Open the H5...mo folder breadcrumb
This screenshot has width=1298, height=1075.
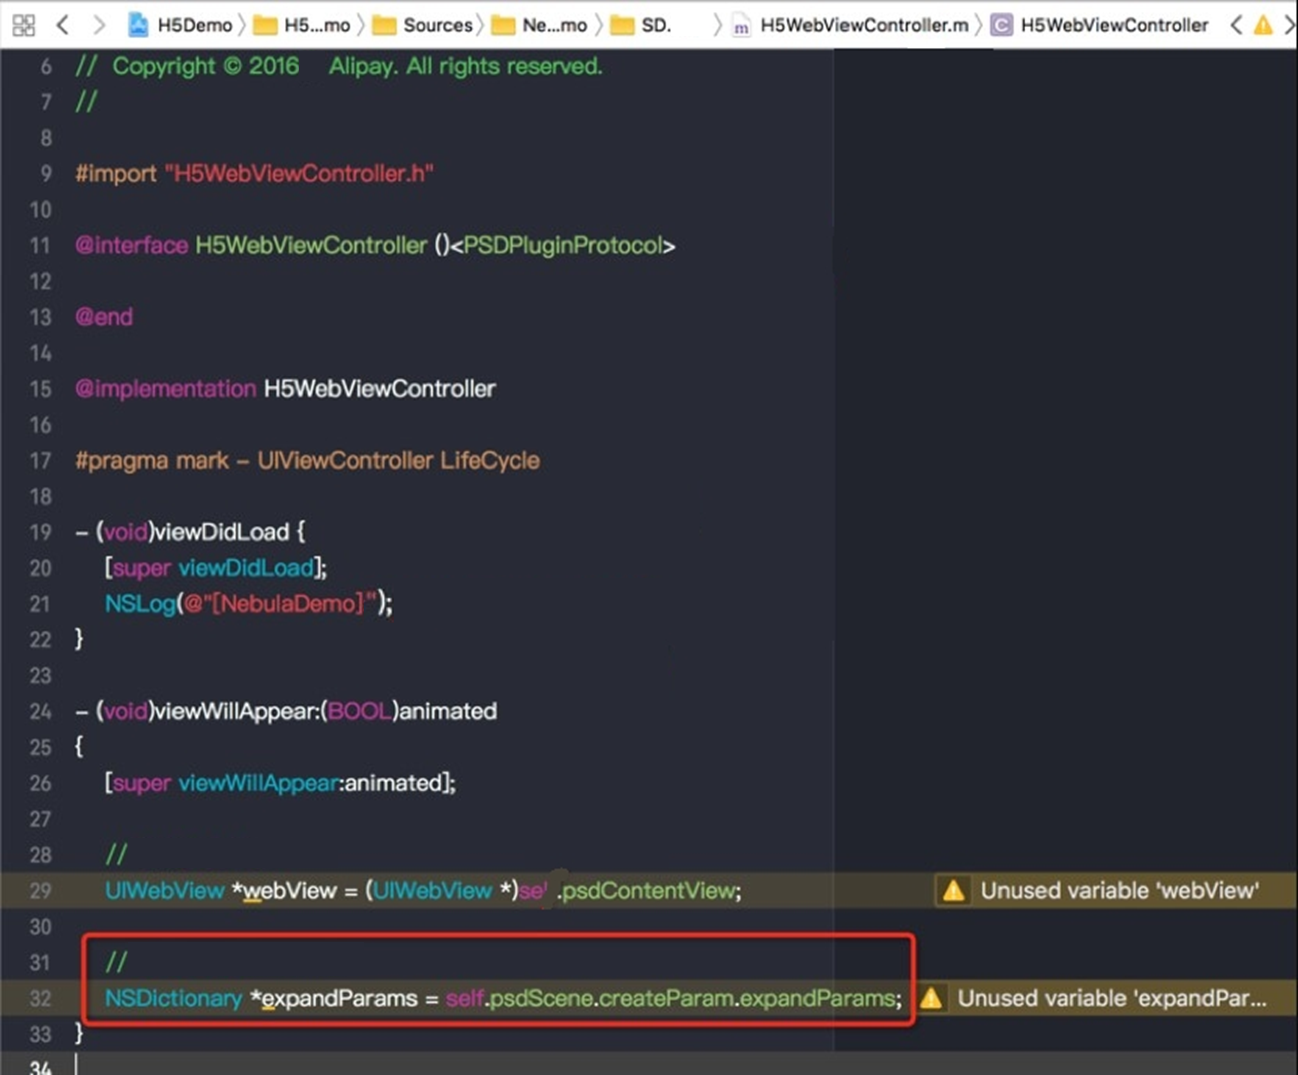(x=302, y=25)
